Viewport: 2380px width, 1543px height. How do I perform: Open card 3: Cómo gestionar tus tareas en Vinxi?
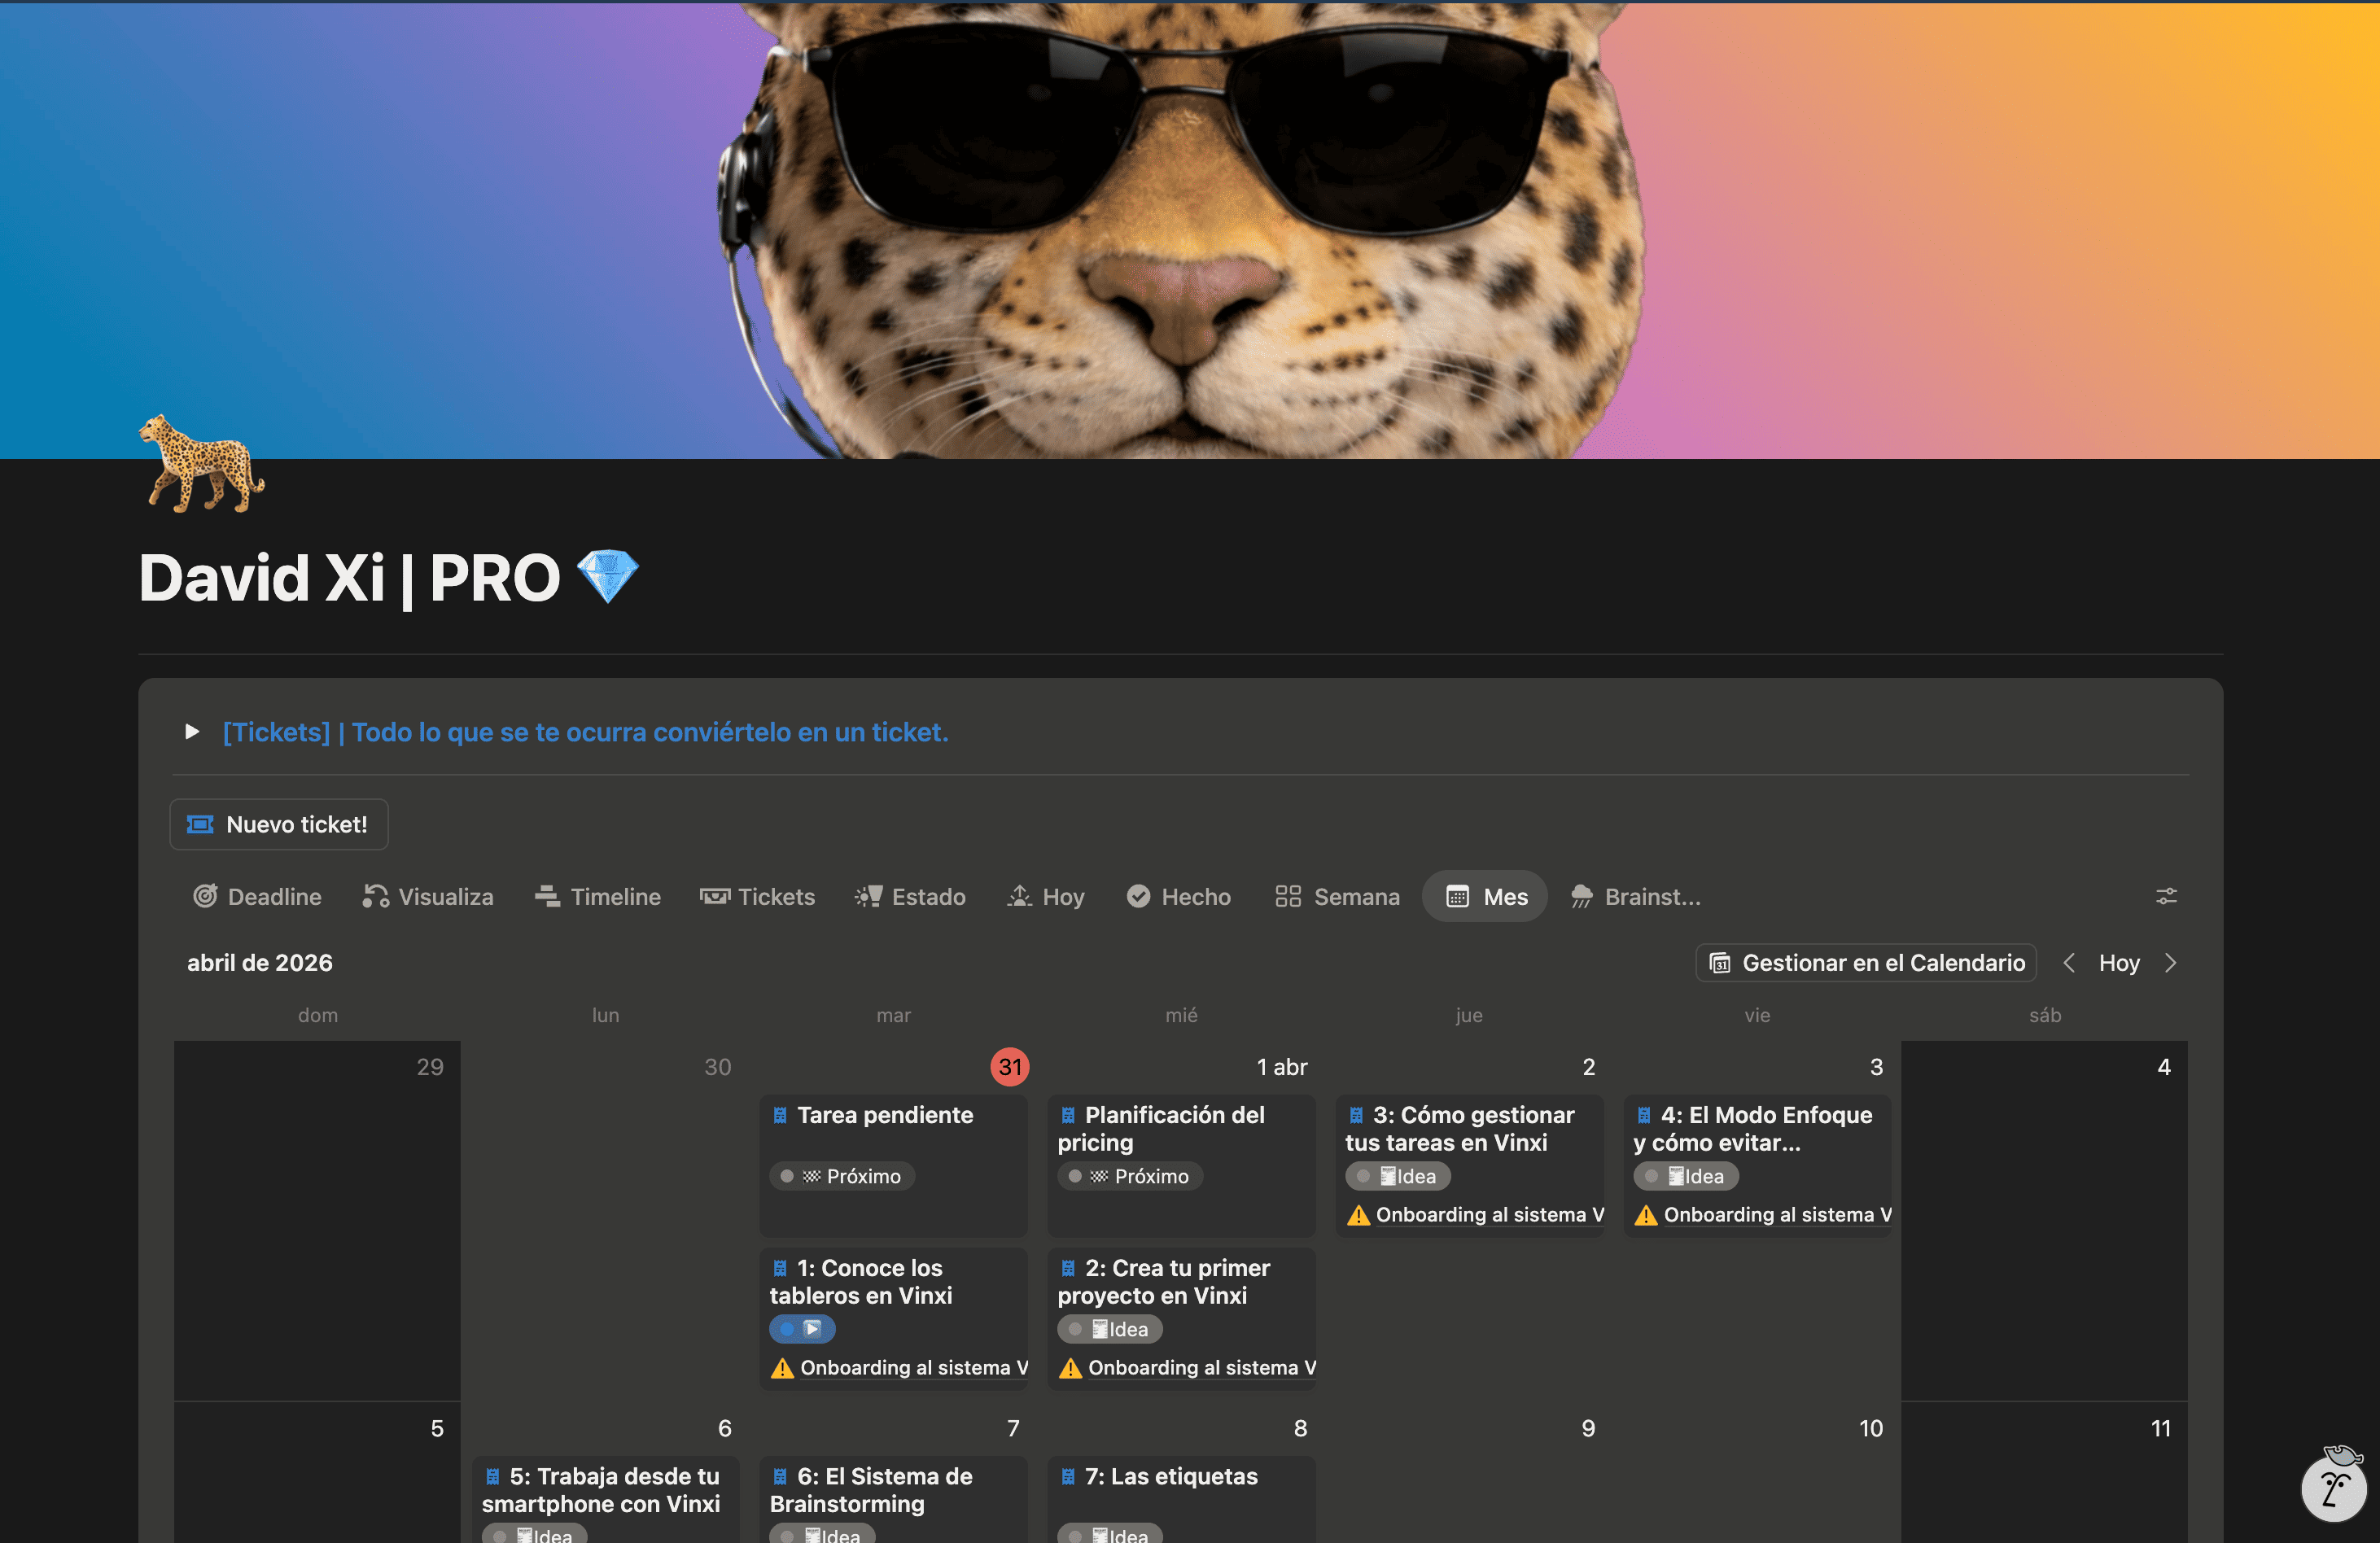pyautogui.click(x=1470, y=1165)
